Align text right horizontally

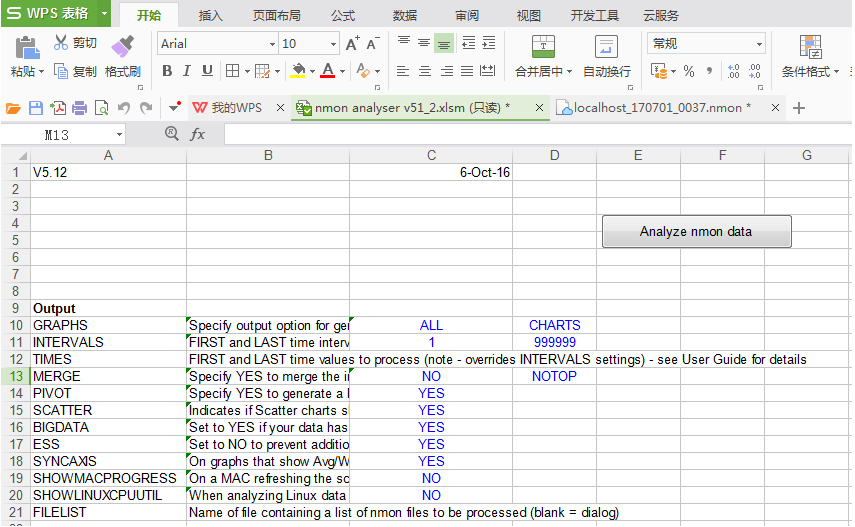447,71
